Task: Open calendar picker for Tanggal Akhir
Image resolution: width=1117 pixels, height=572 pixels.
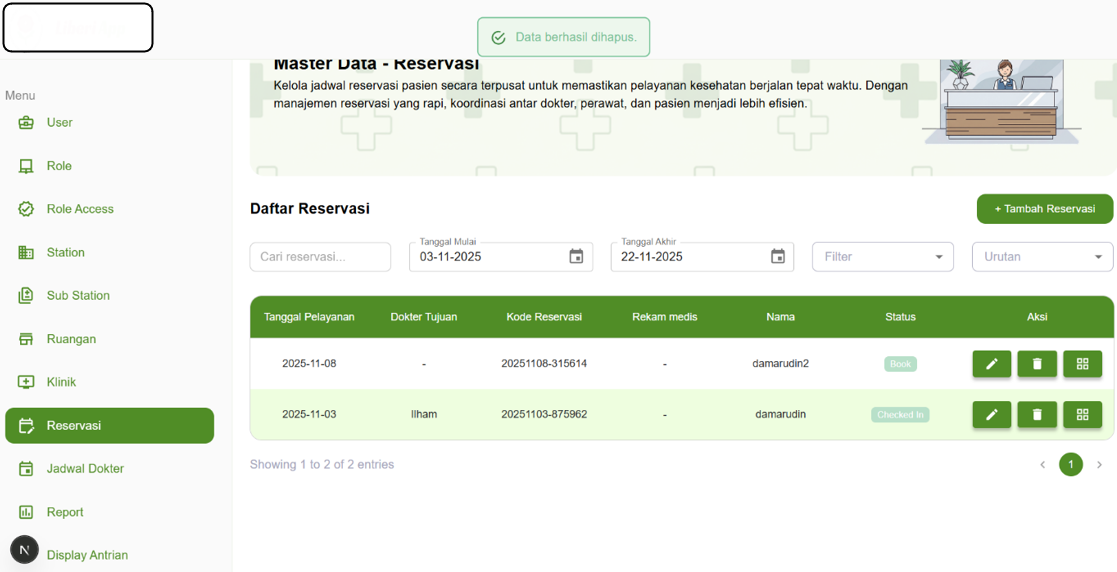Action: (x=778, y=256)
